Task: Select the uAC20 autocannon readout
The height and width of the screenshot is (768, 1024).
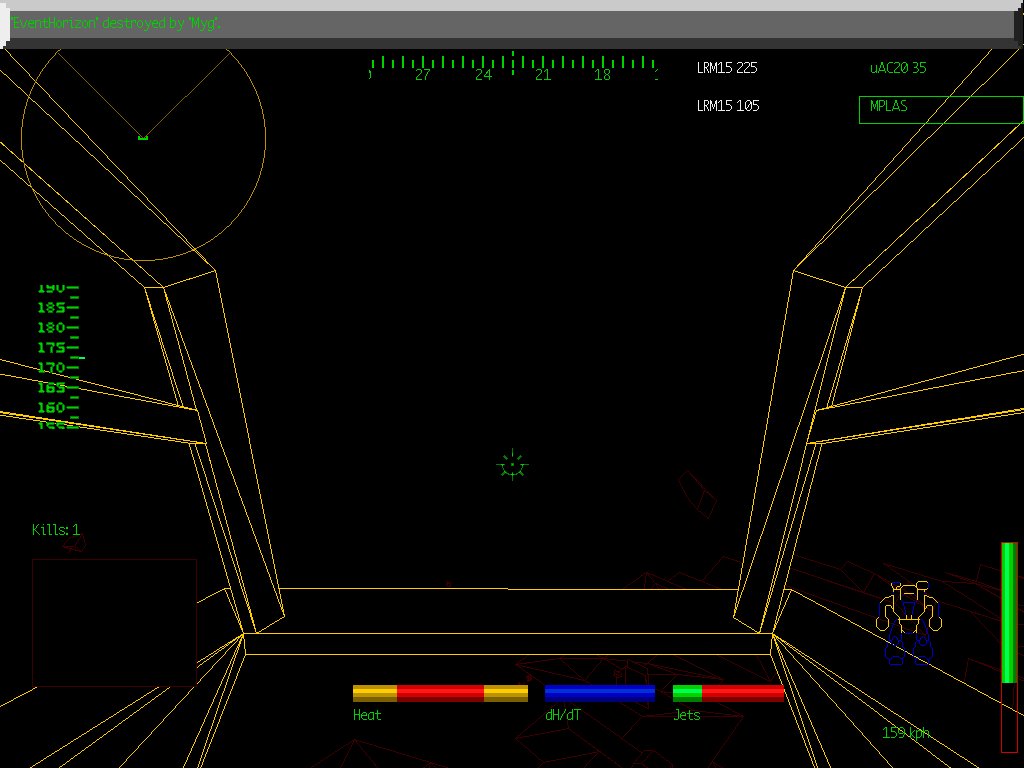Action: [897, 68]
